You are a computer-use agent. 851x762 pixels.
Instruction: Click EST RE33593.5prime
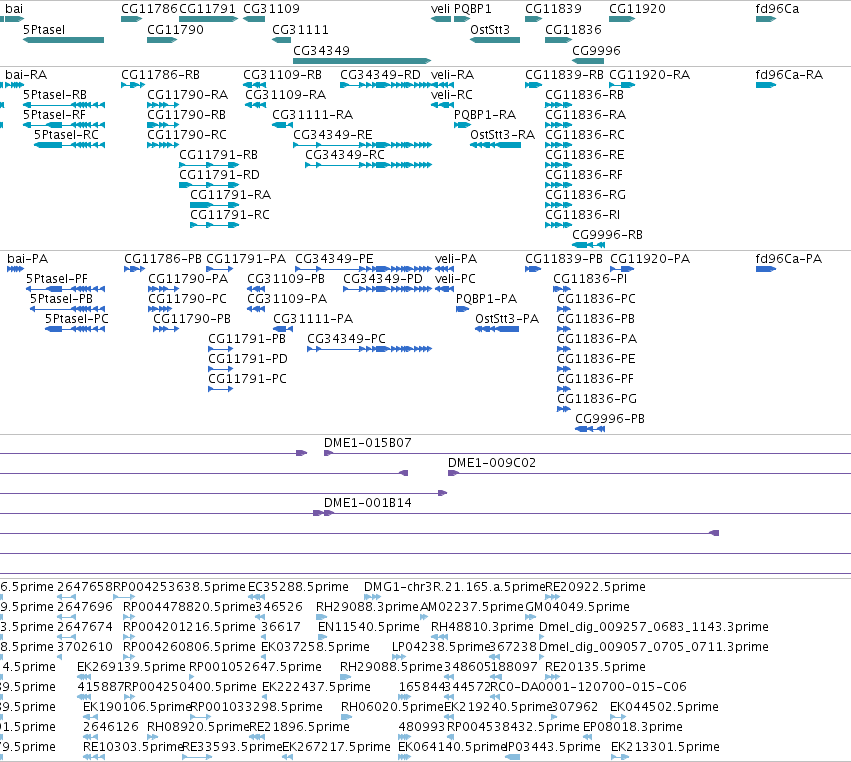[197, 757]
